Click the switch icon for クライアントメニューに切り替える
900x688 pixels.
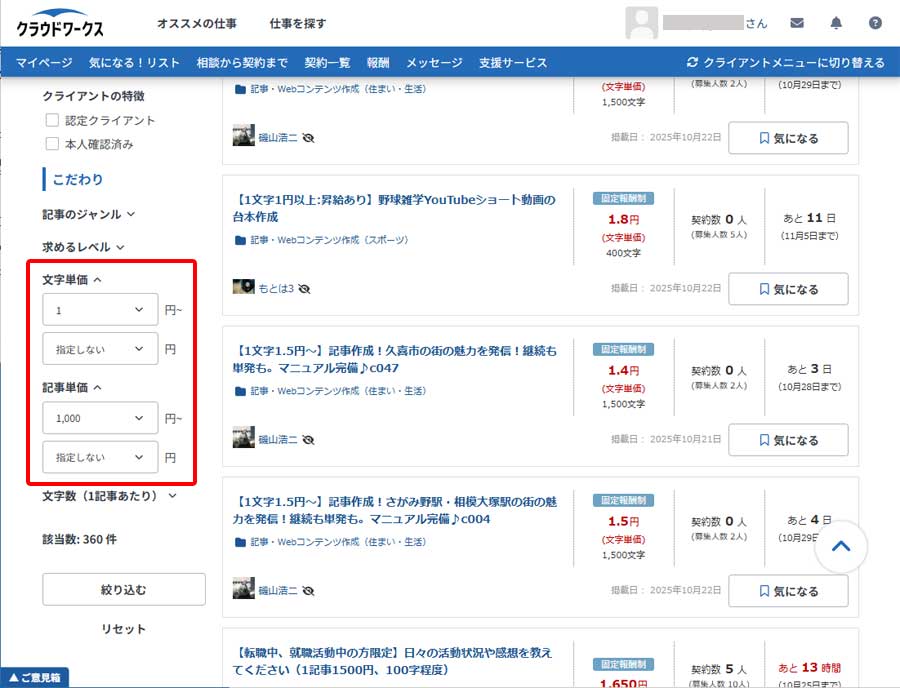[692, 62]
